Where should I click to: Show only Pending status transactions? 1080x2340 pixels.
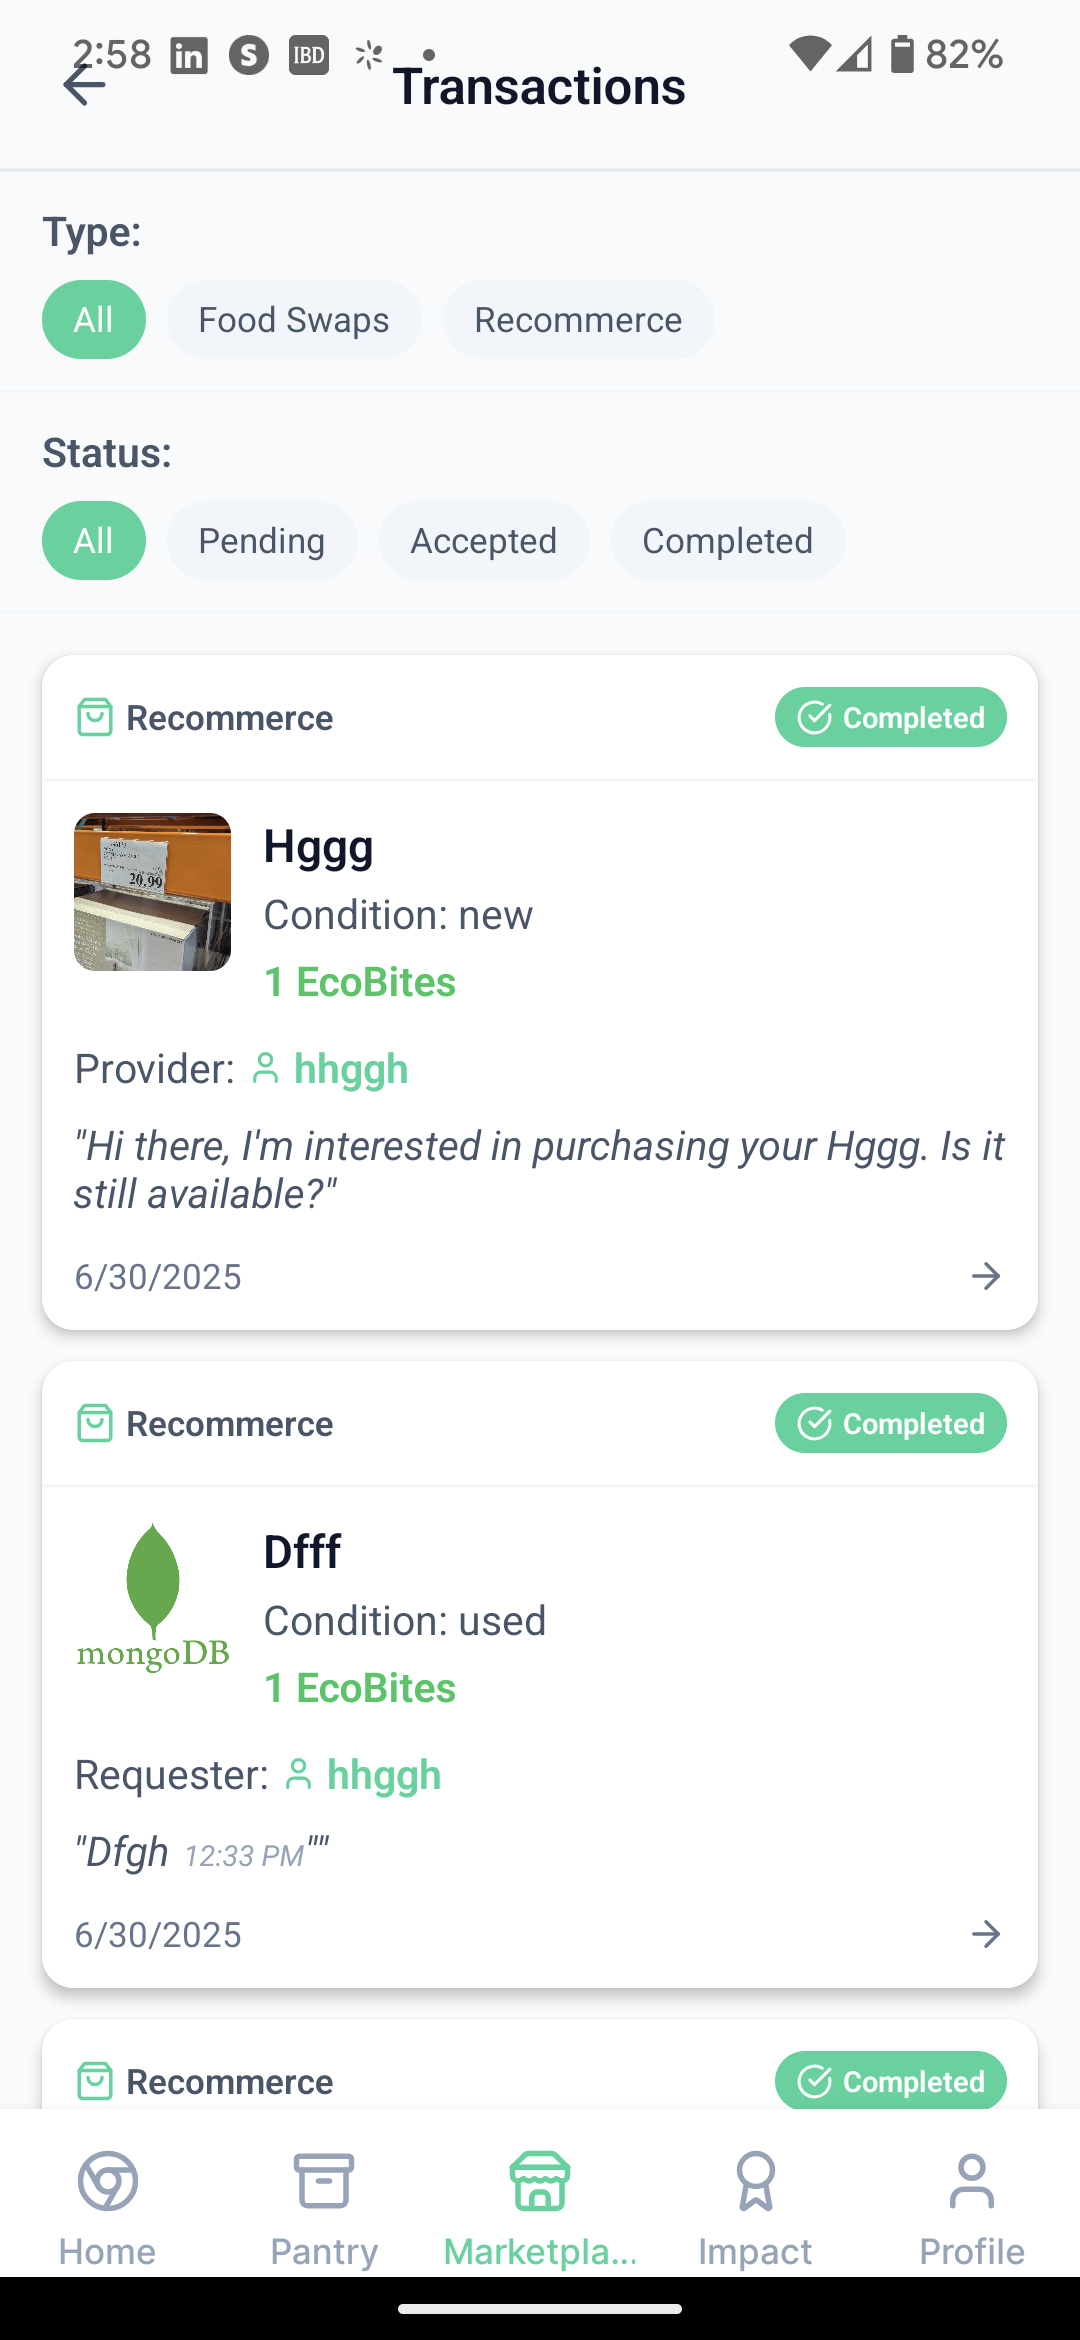[x=262, y=541]
